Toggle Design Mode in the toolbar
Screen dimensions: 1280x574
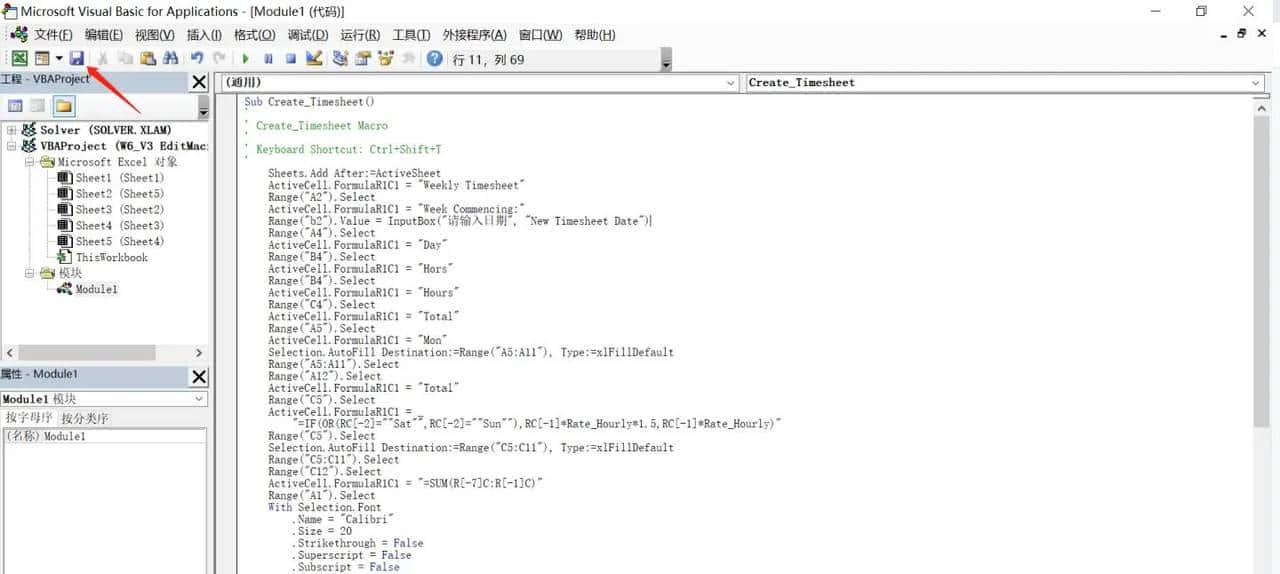point(314,59)
